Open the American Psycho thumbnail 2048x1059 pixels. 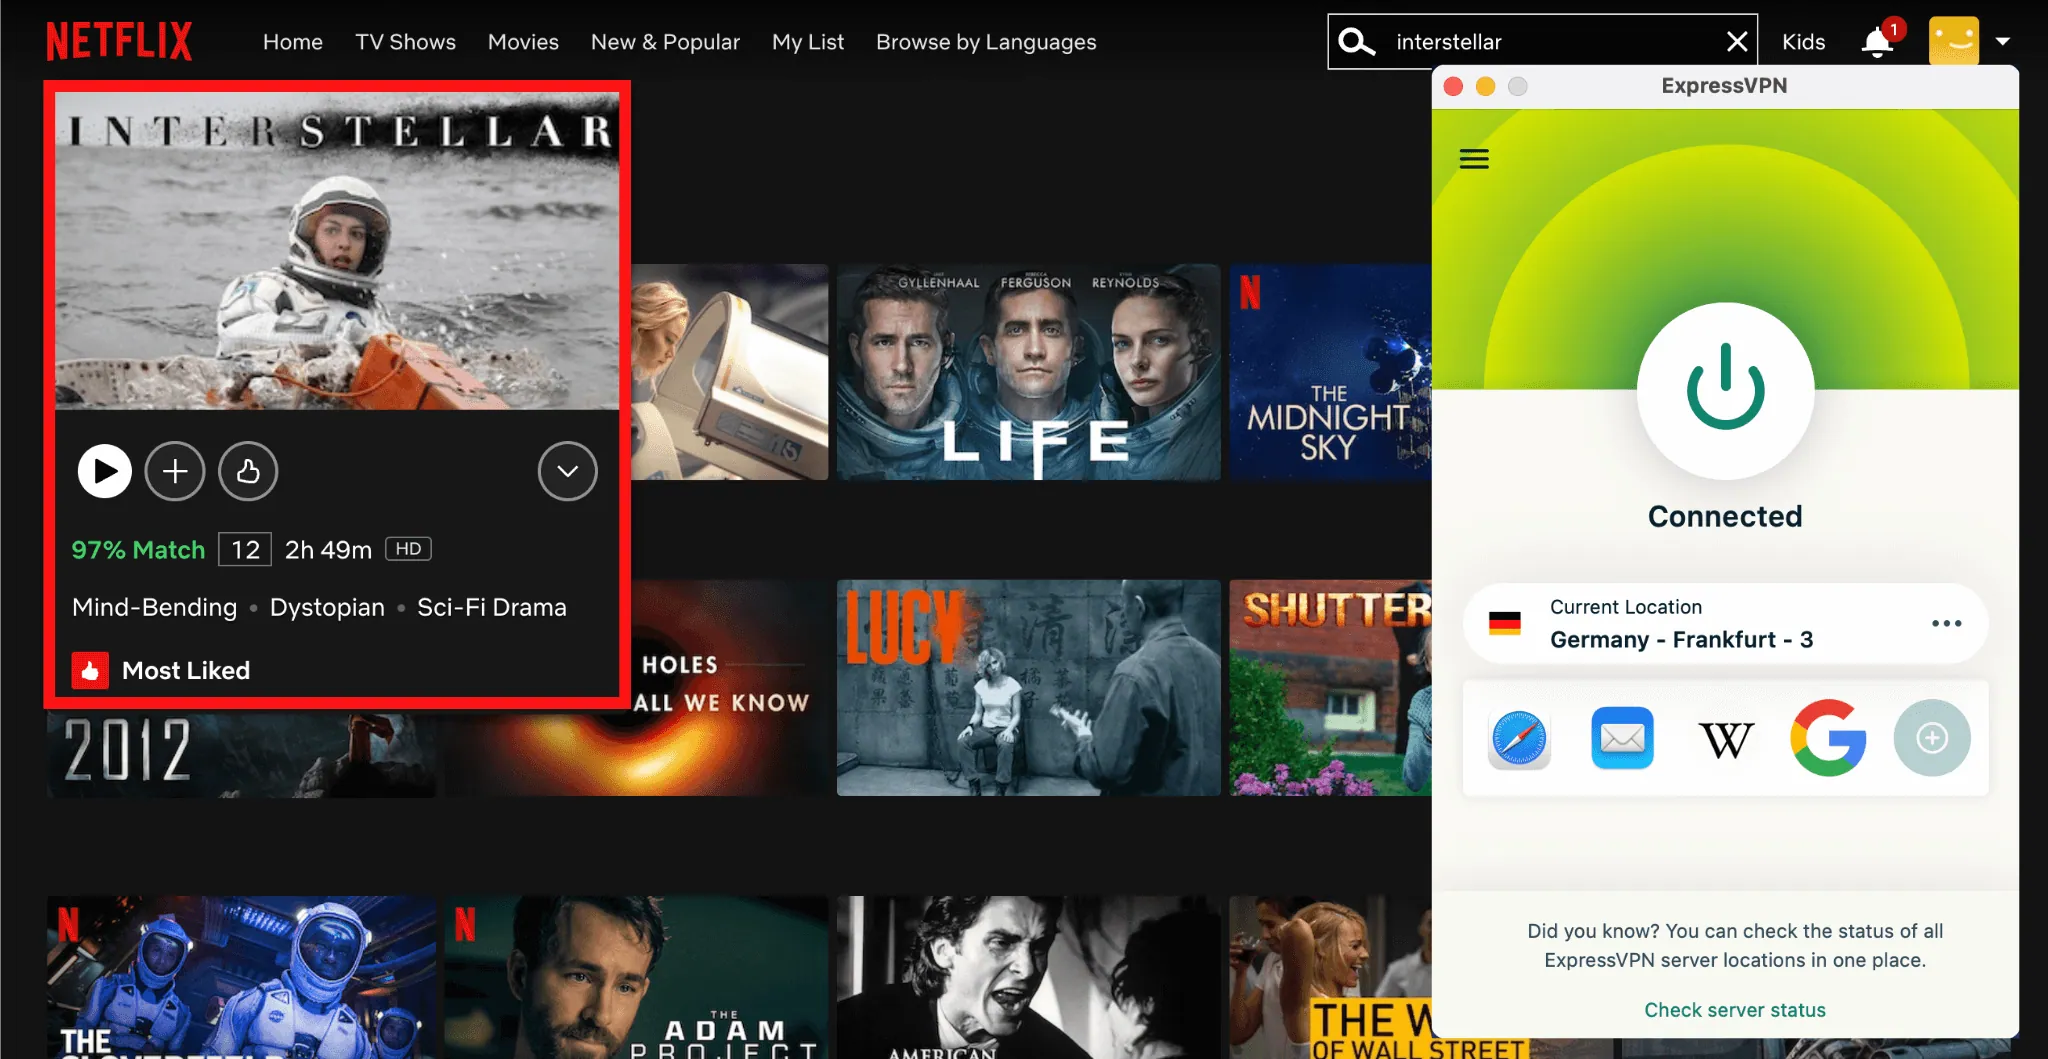click(1029, 977)
